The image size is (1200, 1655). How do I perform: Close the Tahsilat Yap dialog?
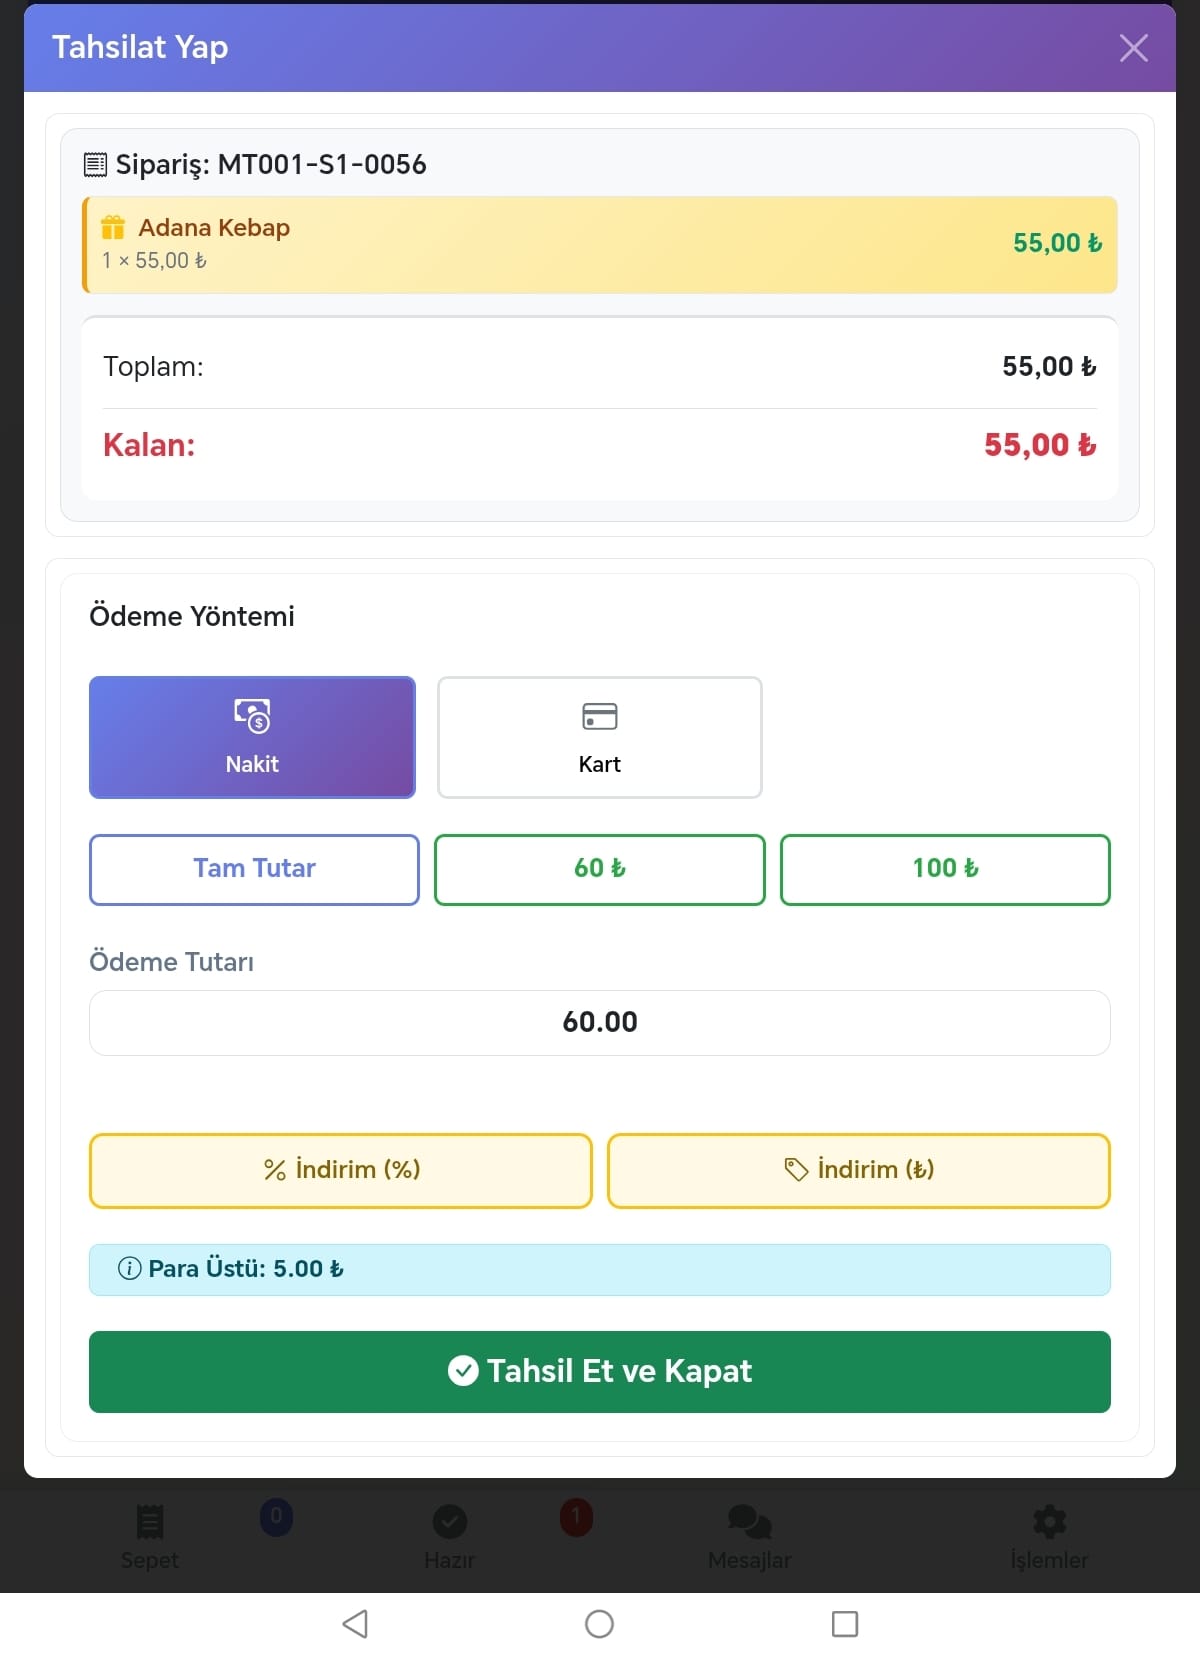tap(1133, 48)
